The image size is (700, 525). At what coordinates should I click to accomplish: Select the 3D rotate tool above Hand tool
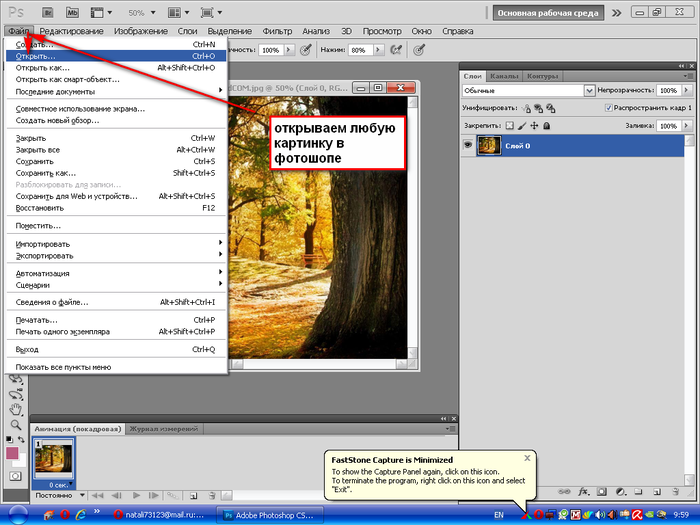point(16,394)
